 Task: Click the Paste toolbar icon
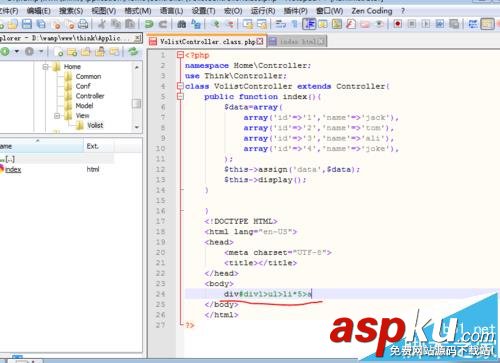point(130,24)
